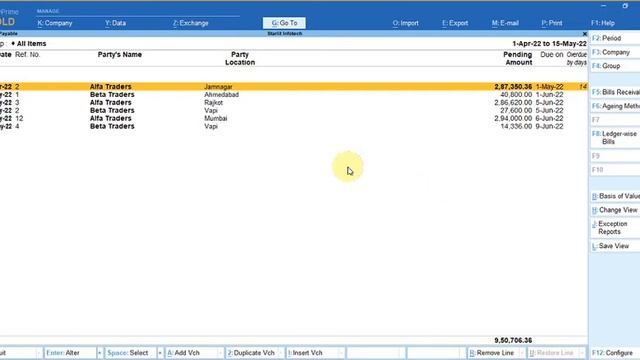Click H: Change View
This screenshot has width=640, height=360.
(615, 210)
